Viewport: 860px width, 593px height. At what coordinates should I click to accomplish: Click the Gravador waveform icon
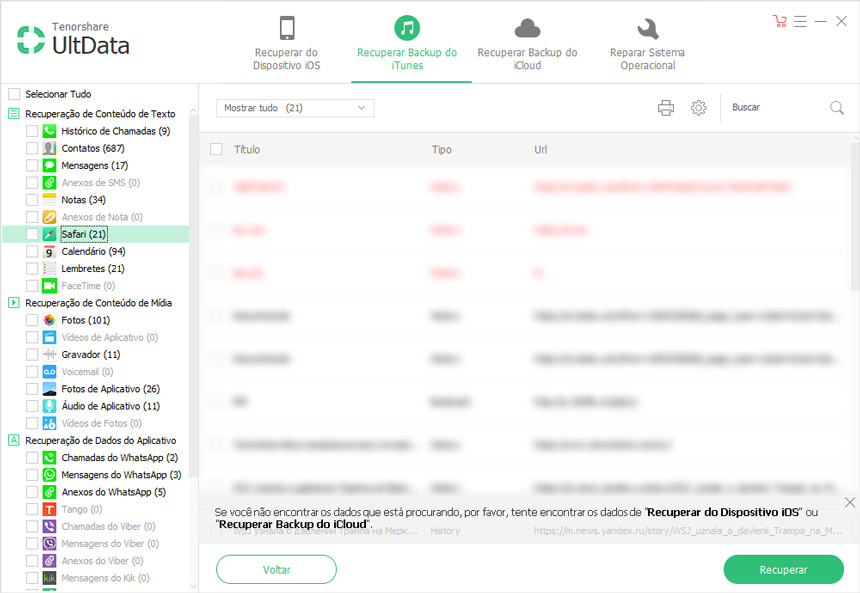pos(49,354)
